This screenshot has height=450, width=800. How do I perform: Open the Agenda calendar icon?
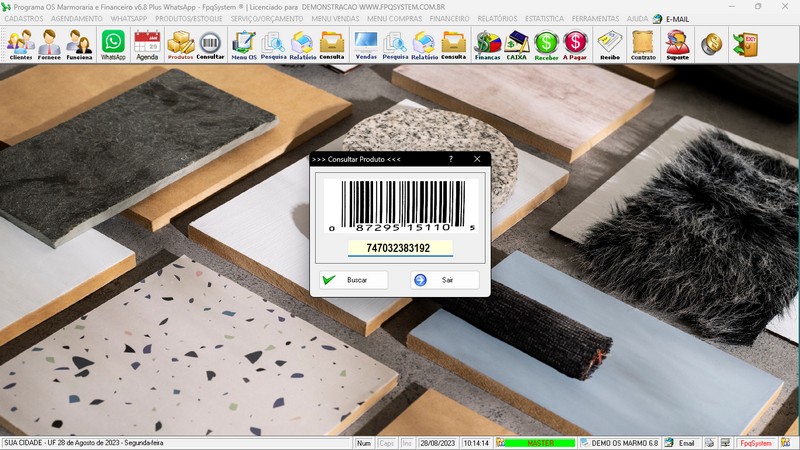point(147,45)
